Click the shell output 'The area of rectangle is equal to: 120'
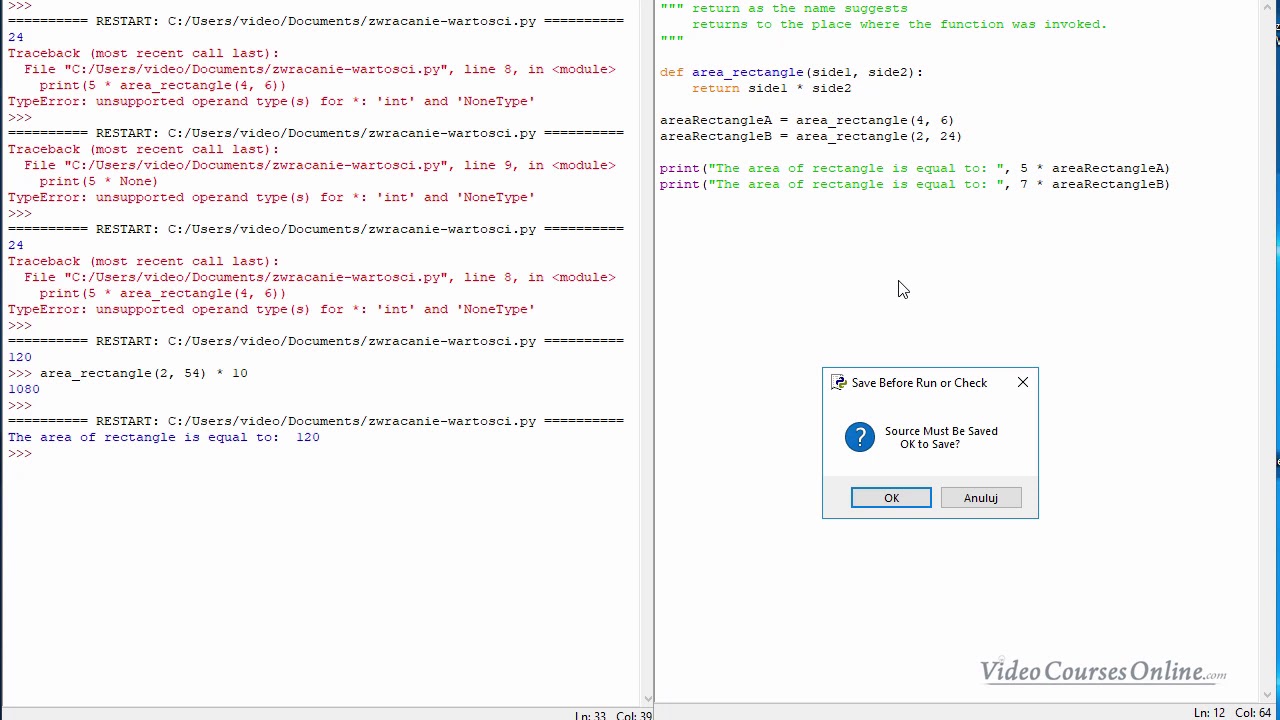 point(164,437)
